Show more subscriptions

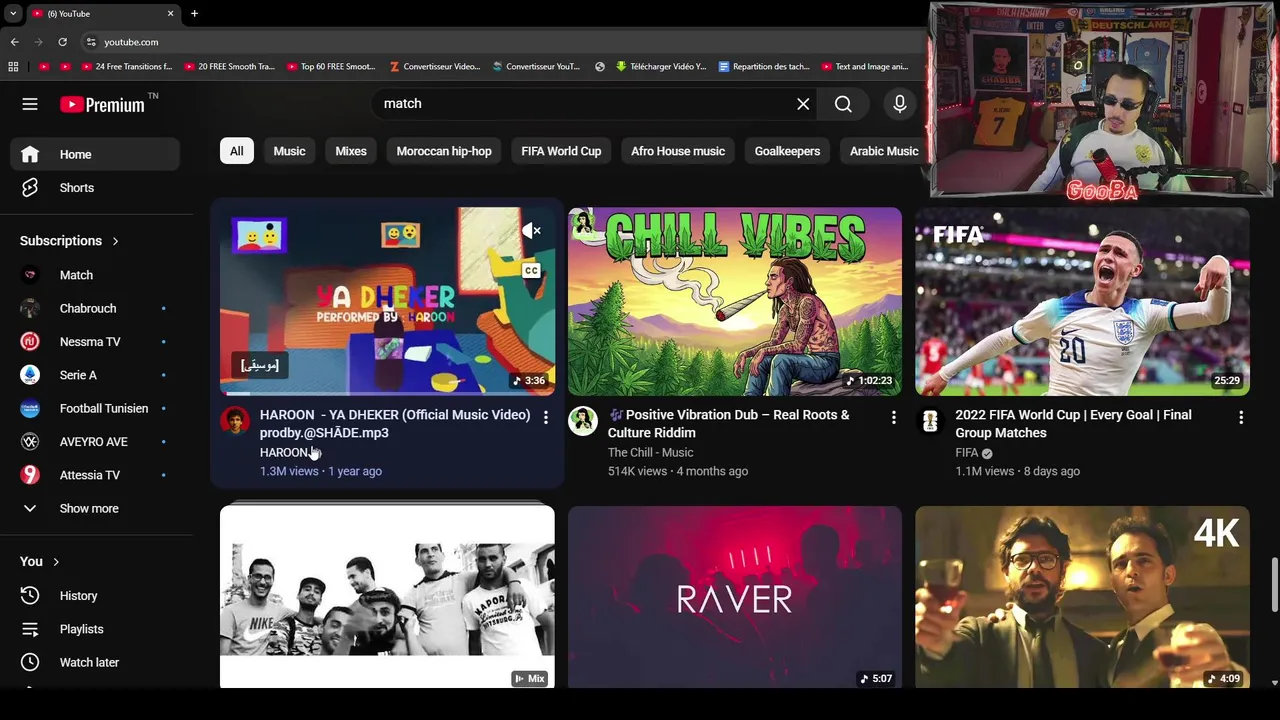click(x=95, y=509)
